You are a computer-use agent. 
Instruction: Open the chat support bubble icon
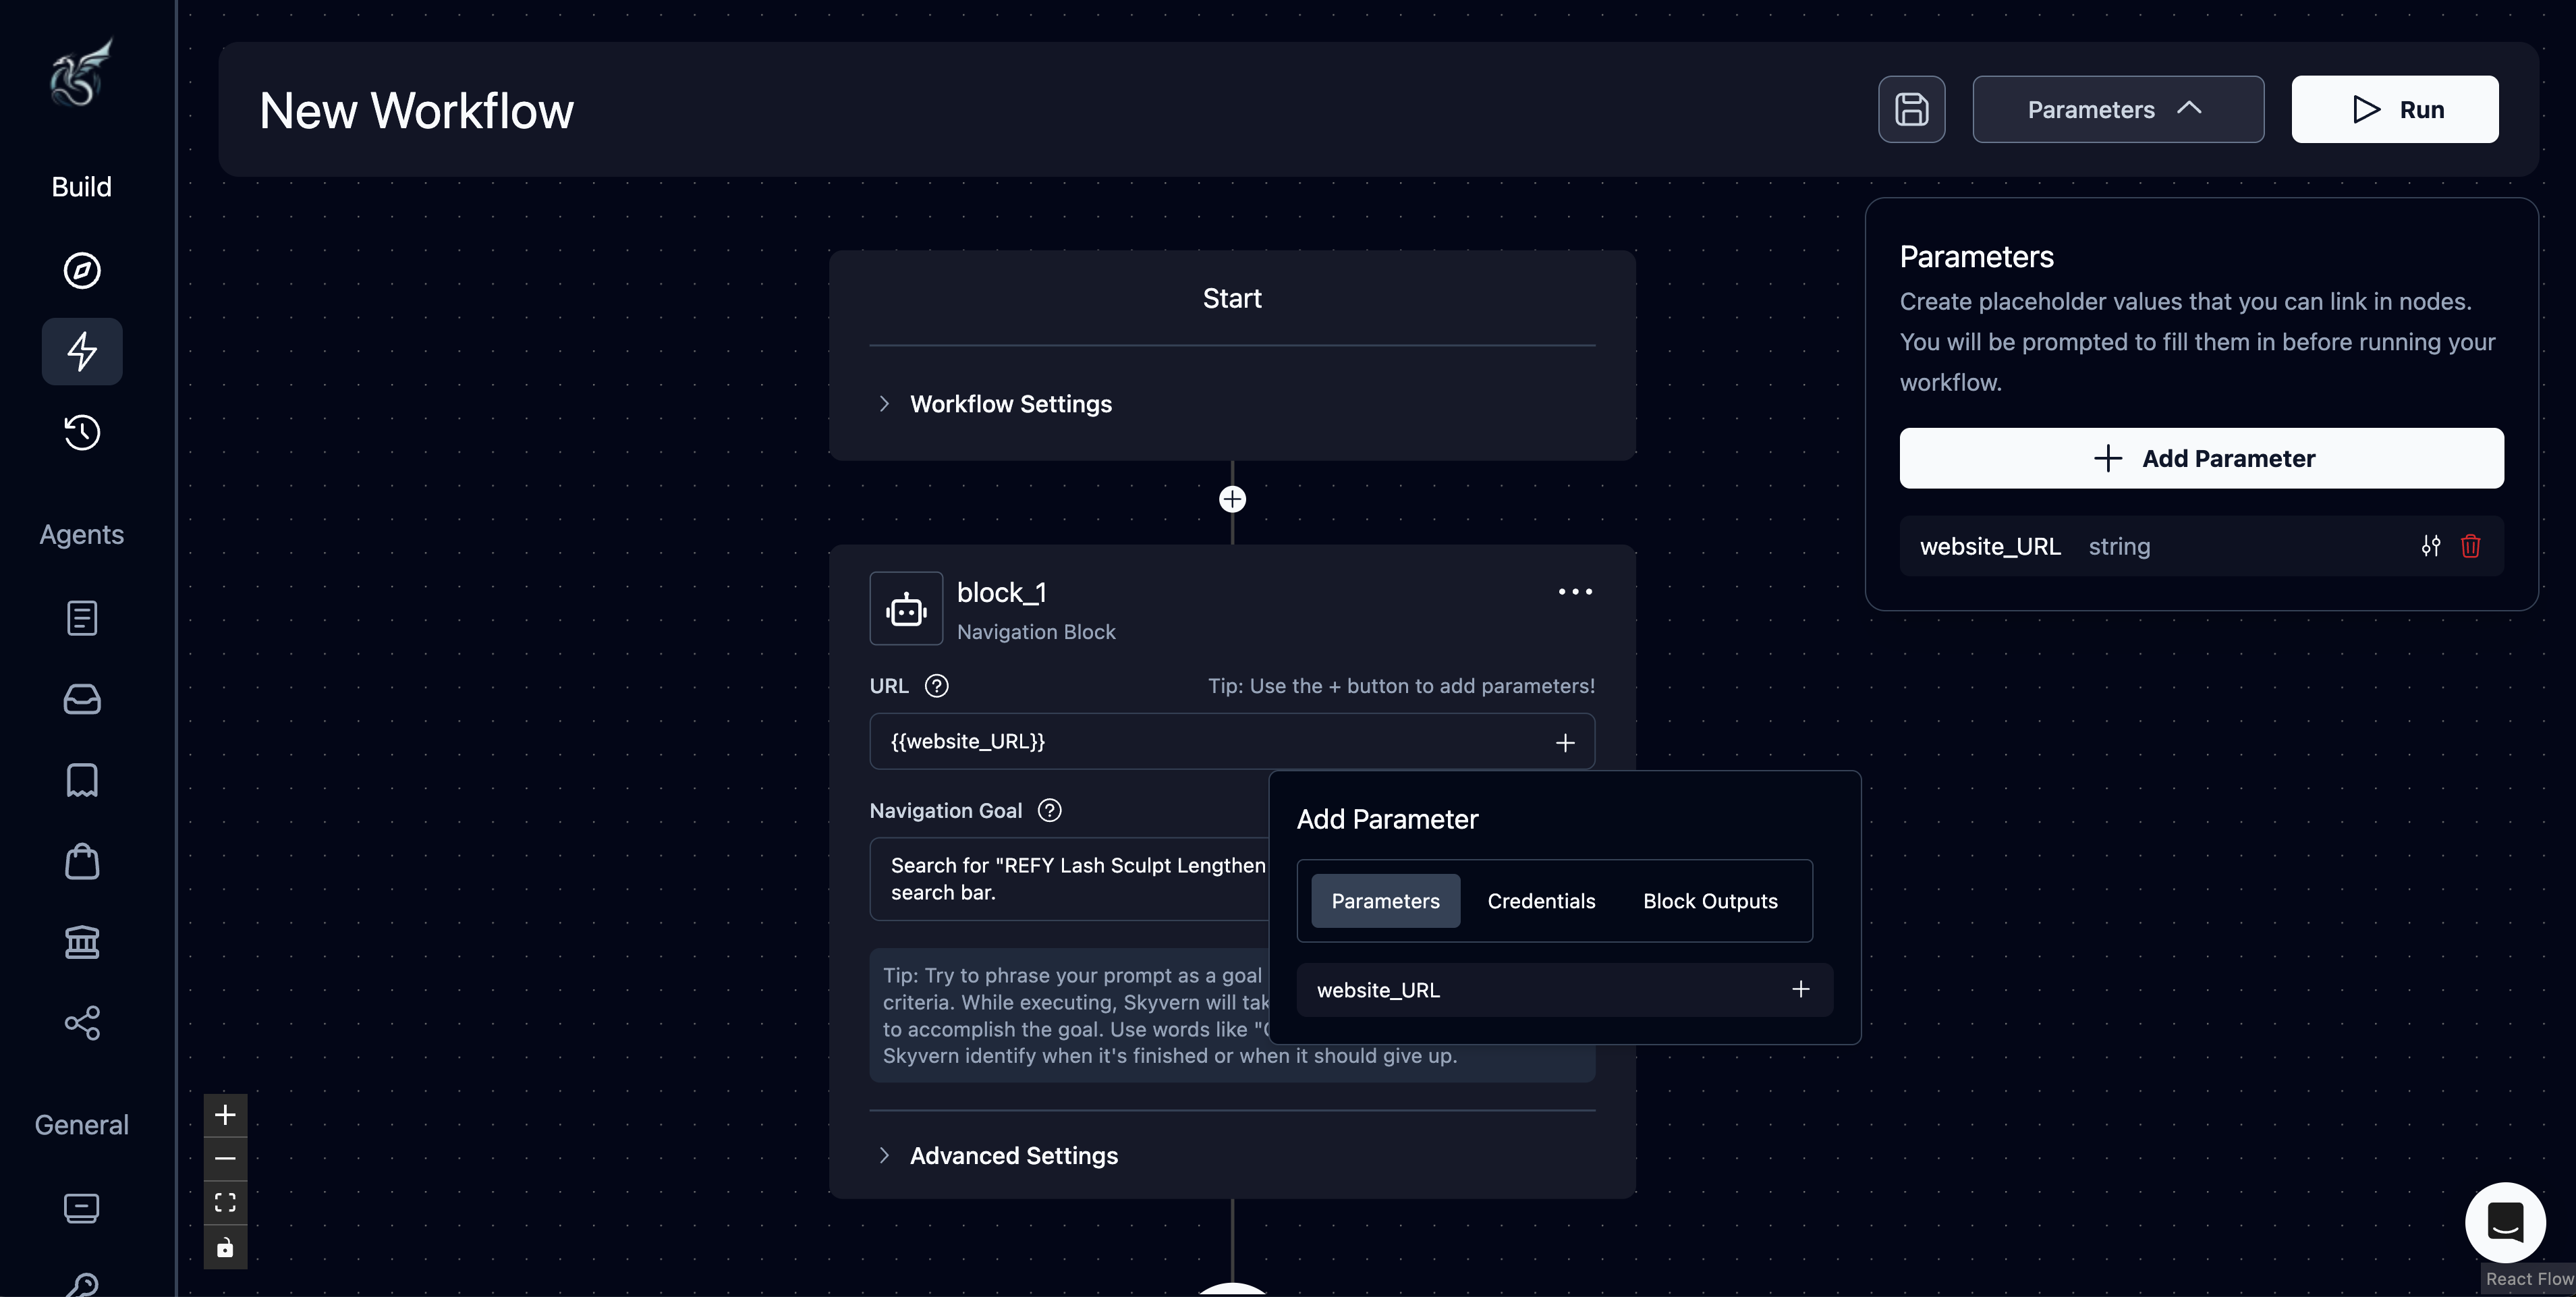pyautogui.click(x=2505, y=1222)
